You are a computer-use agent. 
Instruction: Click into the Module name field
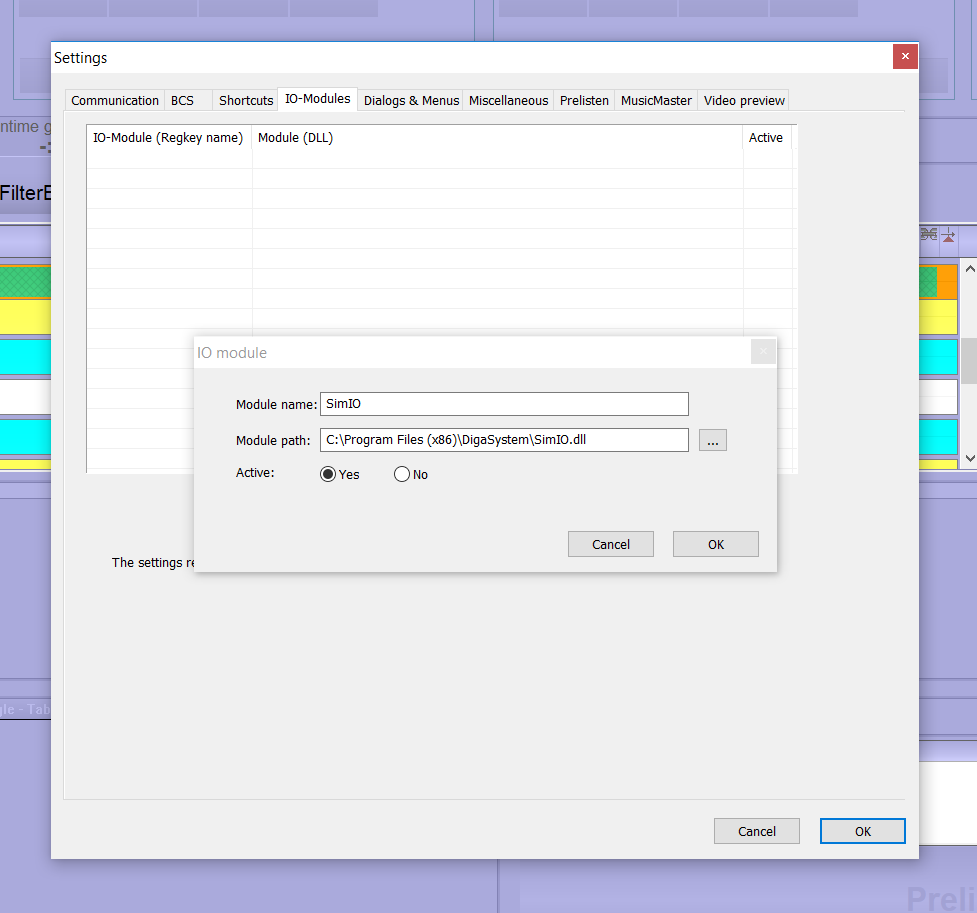pos(504,404)
